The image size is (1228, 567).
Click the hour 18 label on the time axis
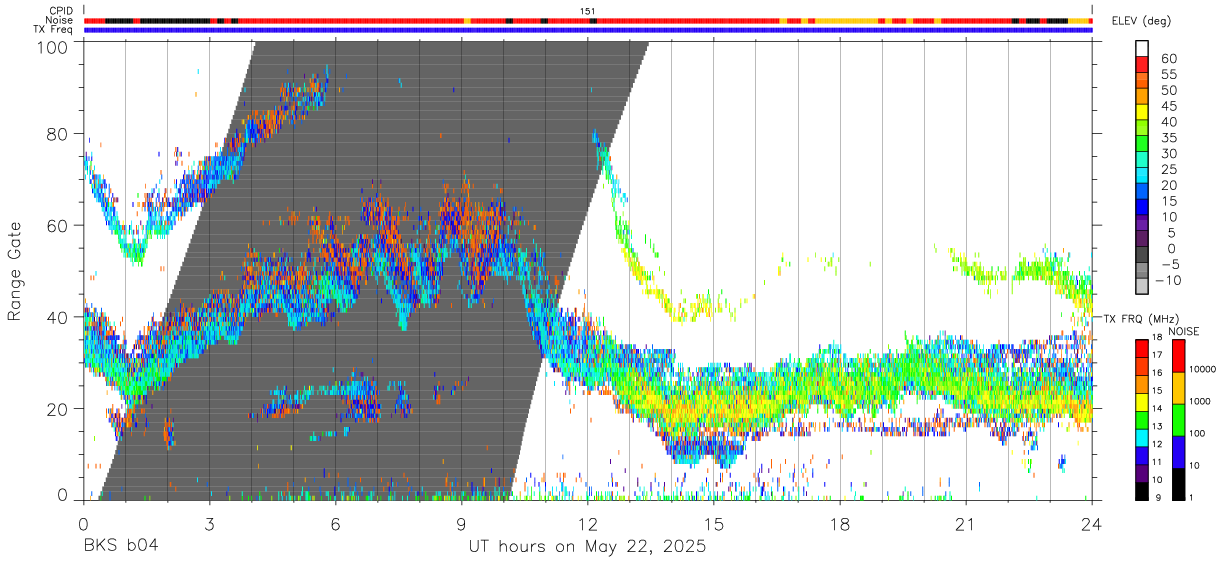840,524
